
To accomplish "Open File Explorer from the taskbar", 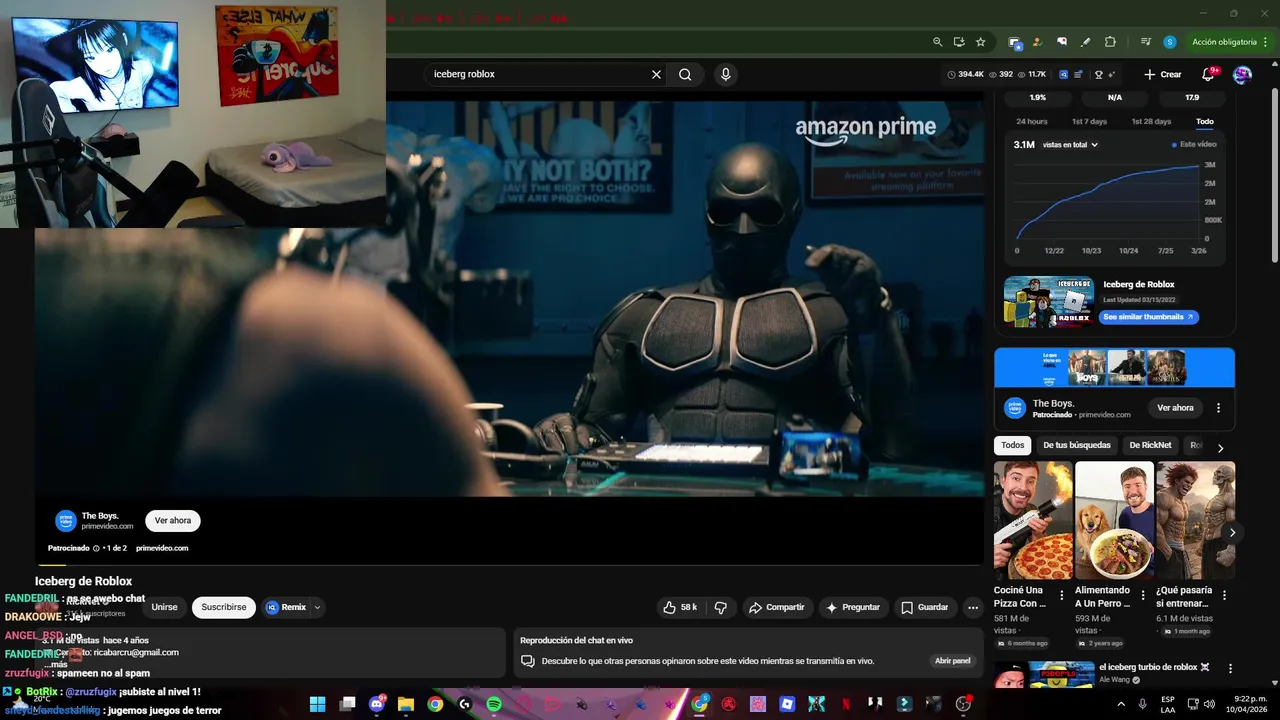I will pyautogui.click(x=406, y=704).
